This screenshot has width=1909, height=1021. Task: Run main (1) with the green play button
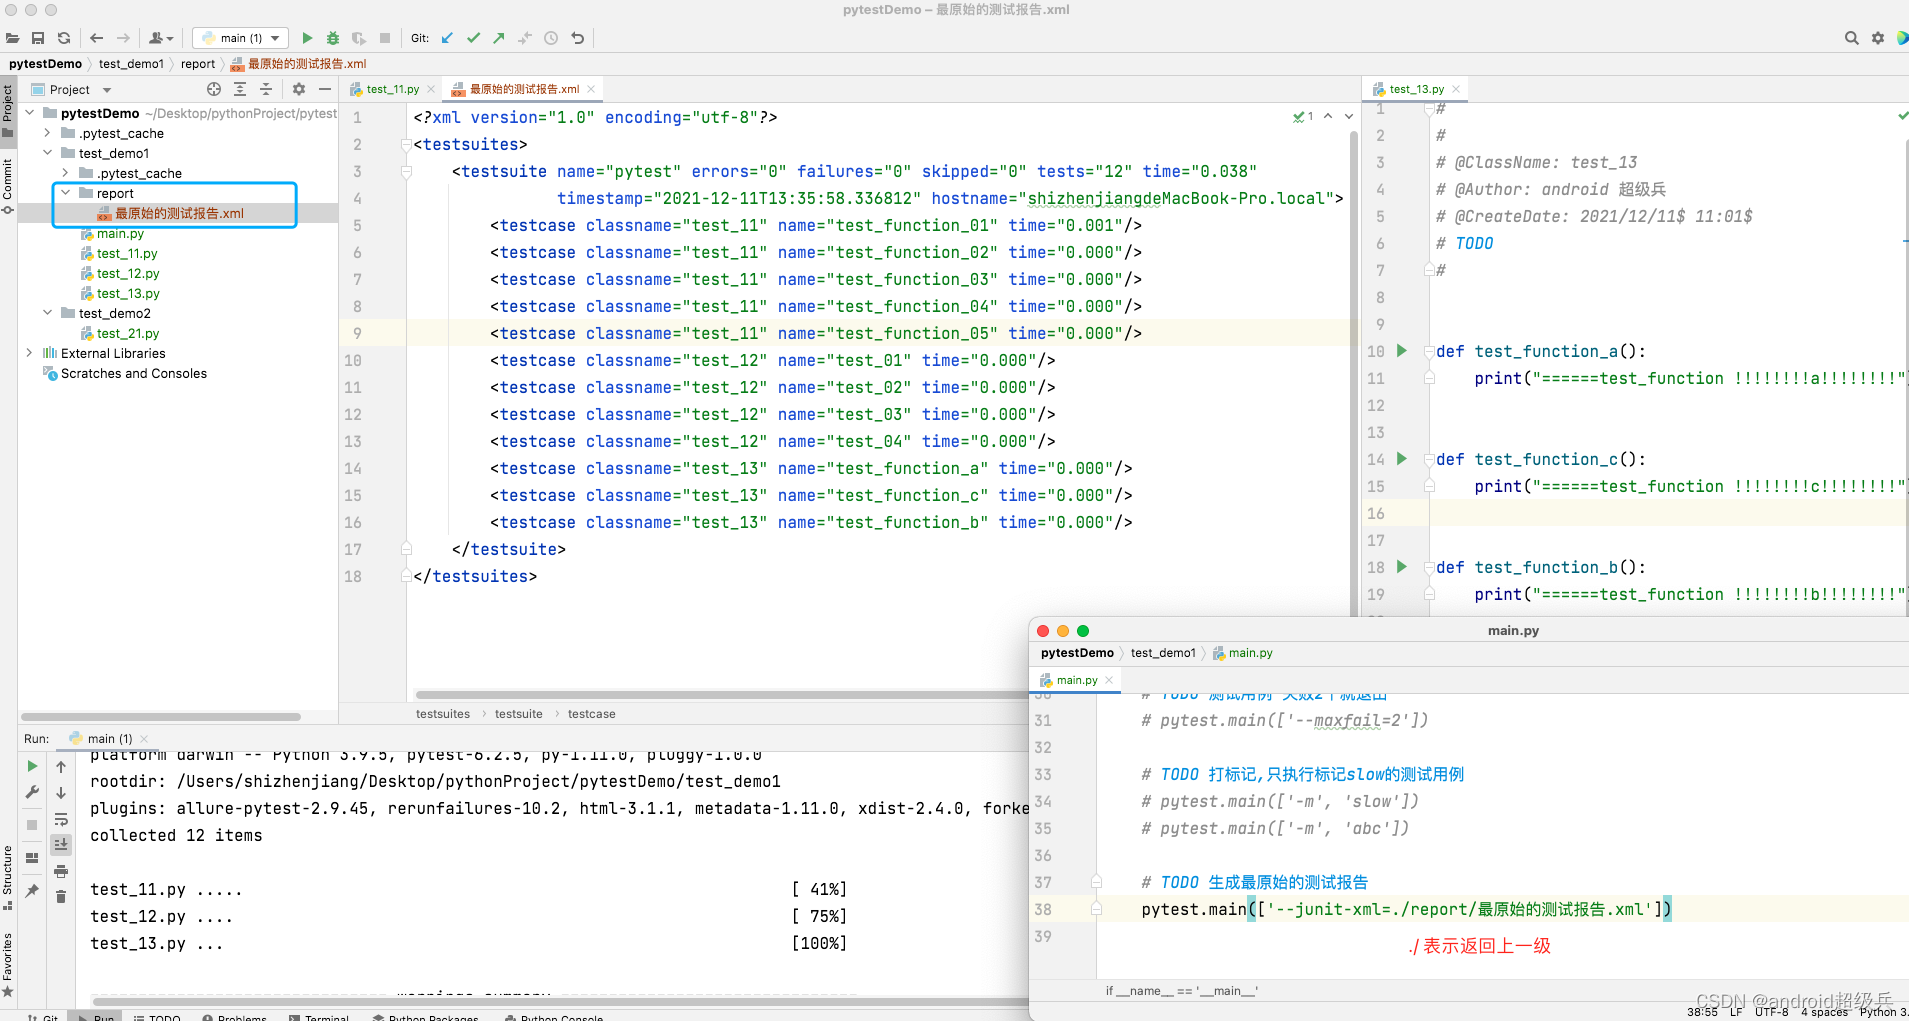point(307,38)
